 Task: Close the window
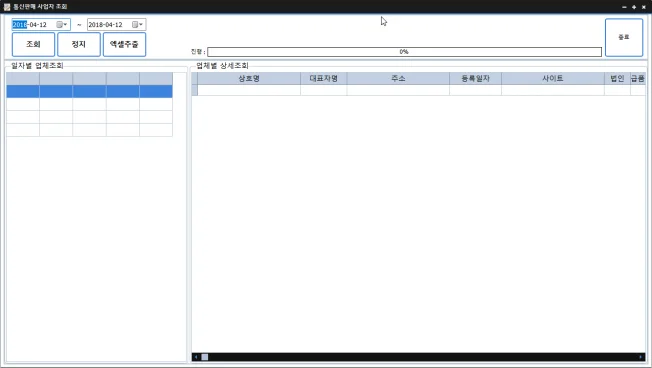tap(644, 7)
